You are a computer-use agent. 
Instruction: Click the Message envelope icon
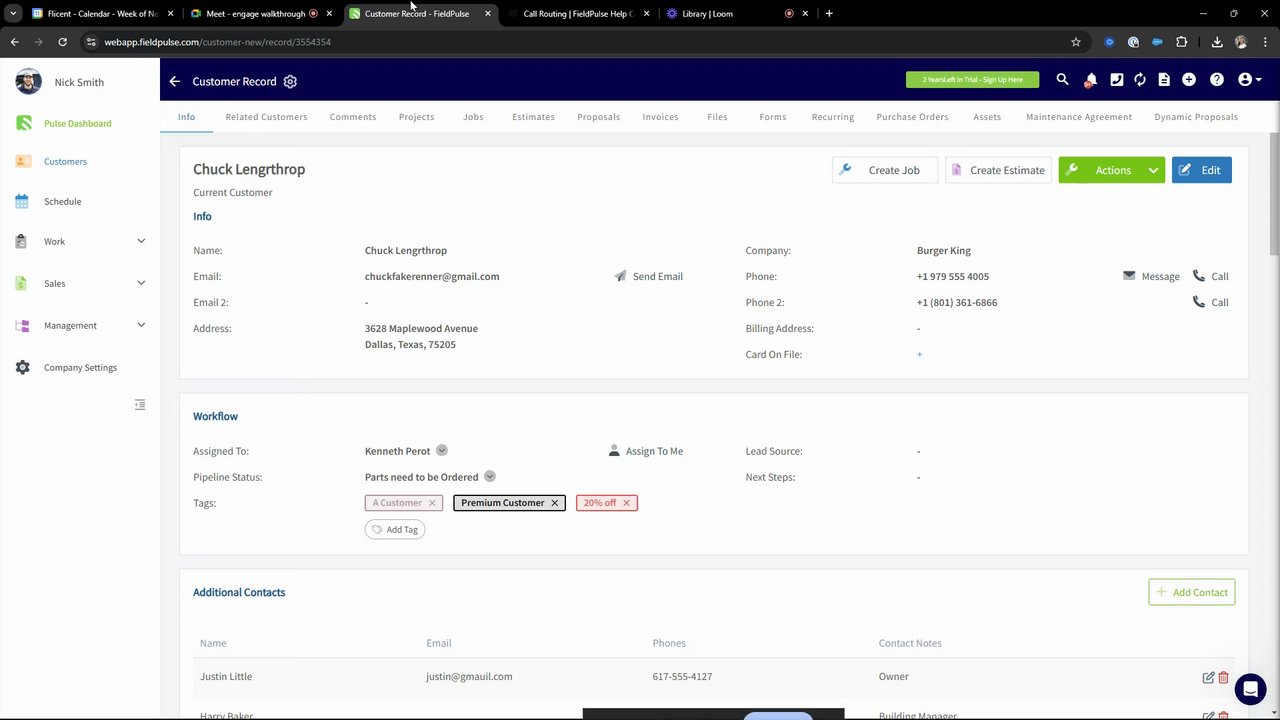coord(1129,276)
